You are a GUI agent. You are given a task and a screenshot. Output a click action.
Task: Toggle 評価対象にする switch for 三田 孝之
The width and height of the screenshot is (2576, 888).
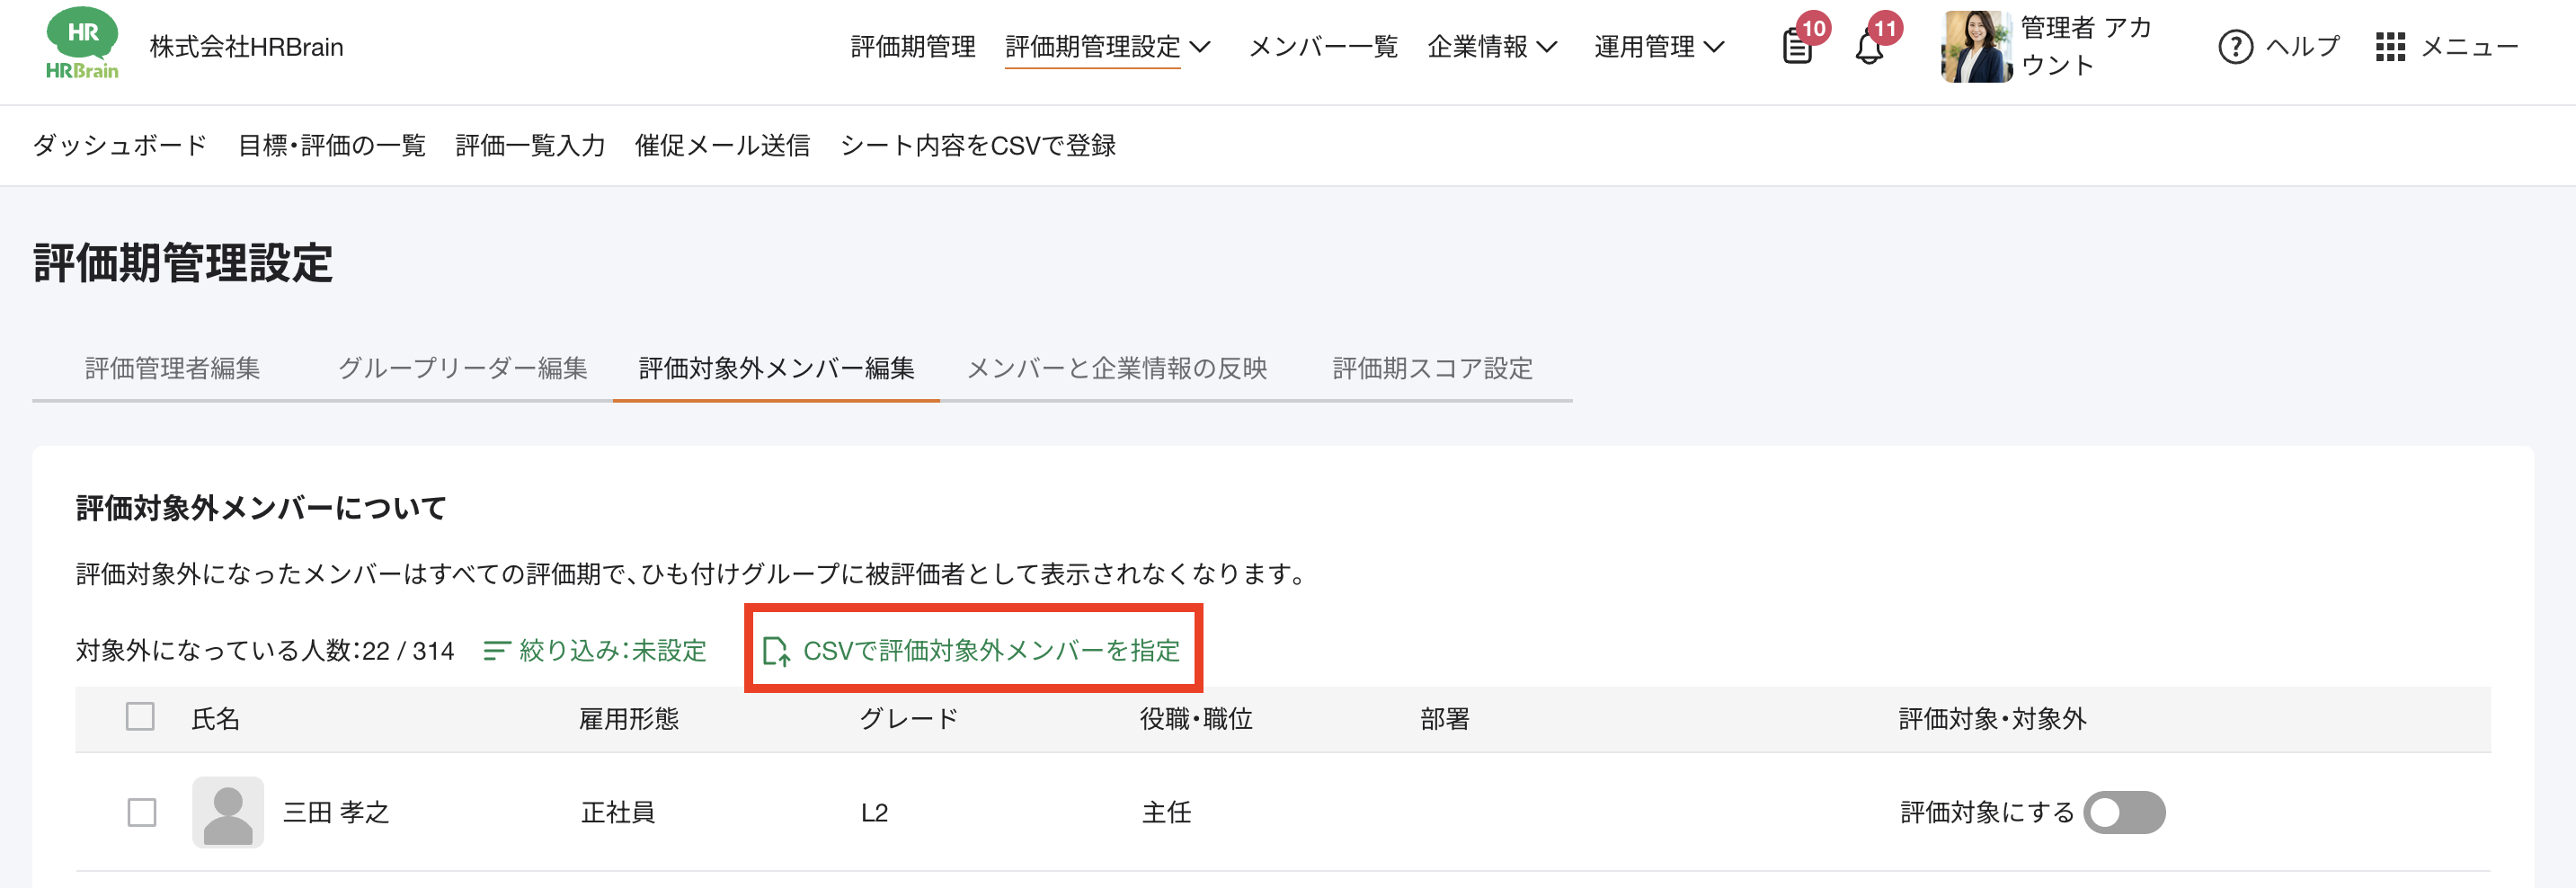tap(2124, 812)
